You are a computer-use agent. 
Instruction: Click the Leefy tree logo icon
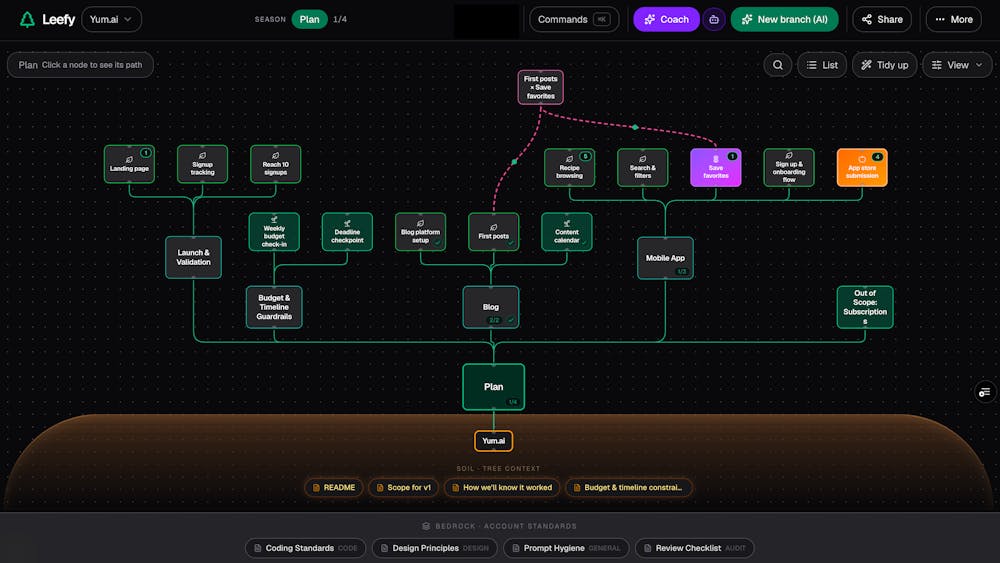click(27, 19)
